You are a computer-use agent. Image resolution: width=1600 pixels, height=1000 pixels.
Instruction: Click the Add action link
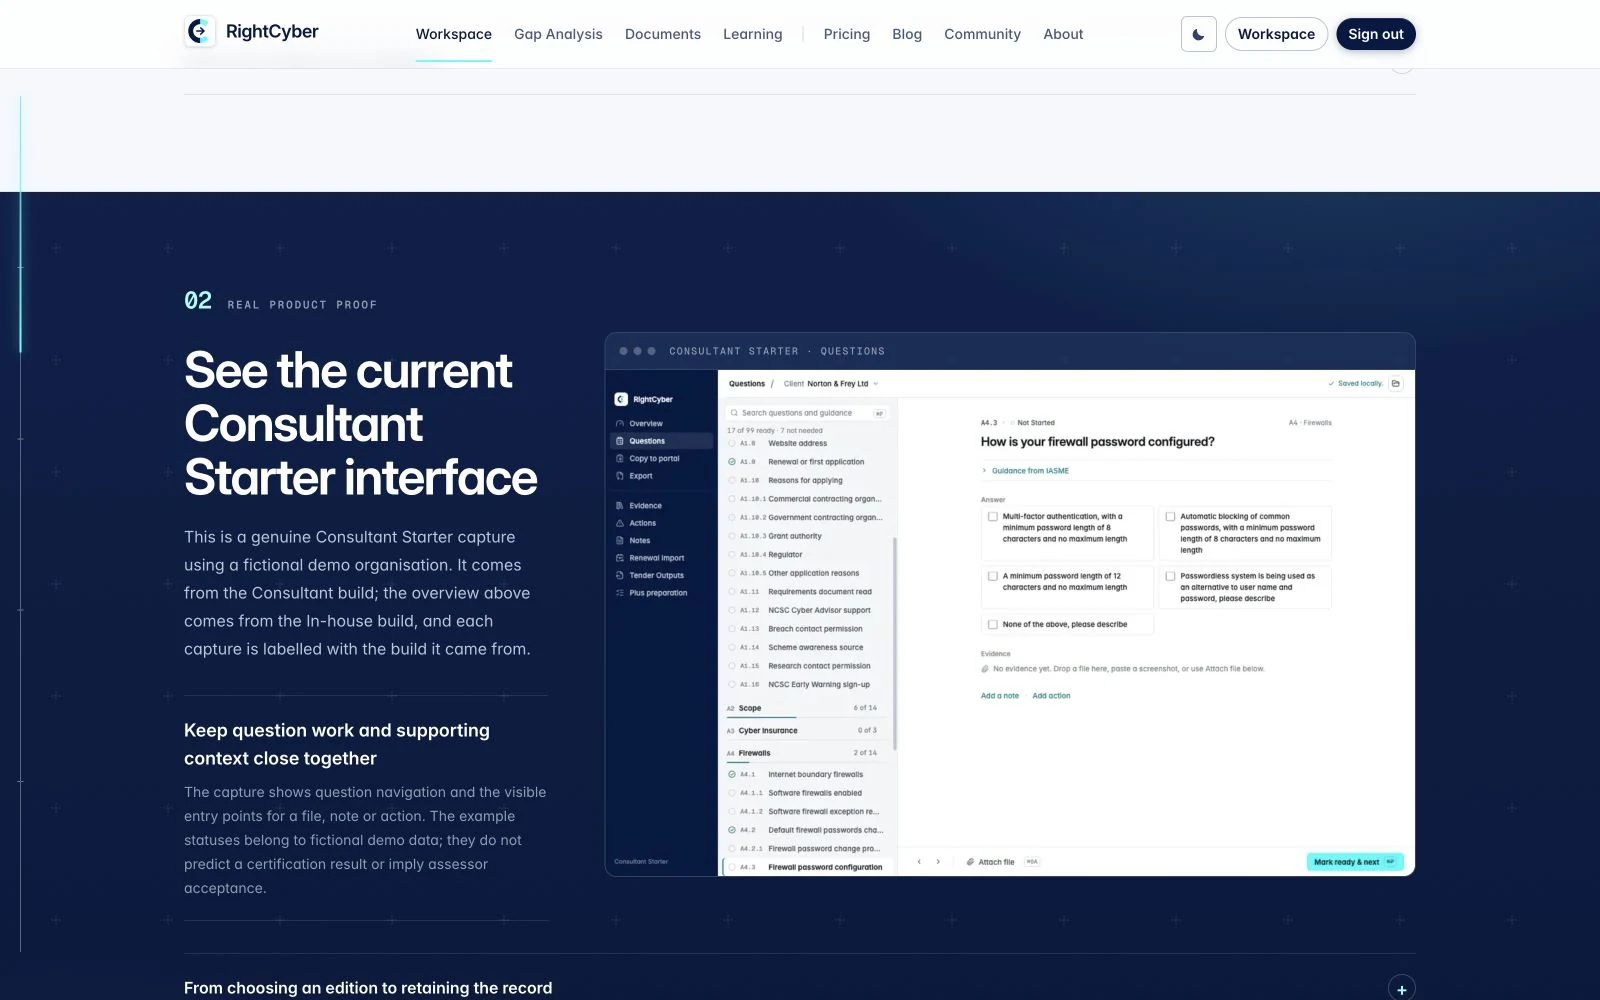click(1051, 696)
